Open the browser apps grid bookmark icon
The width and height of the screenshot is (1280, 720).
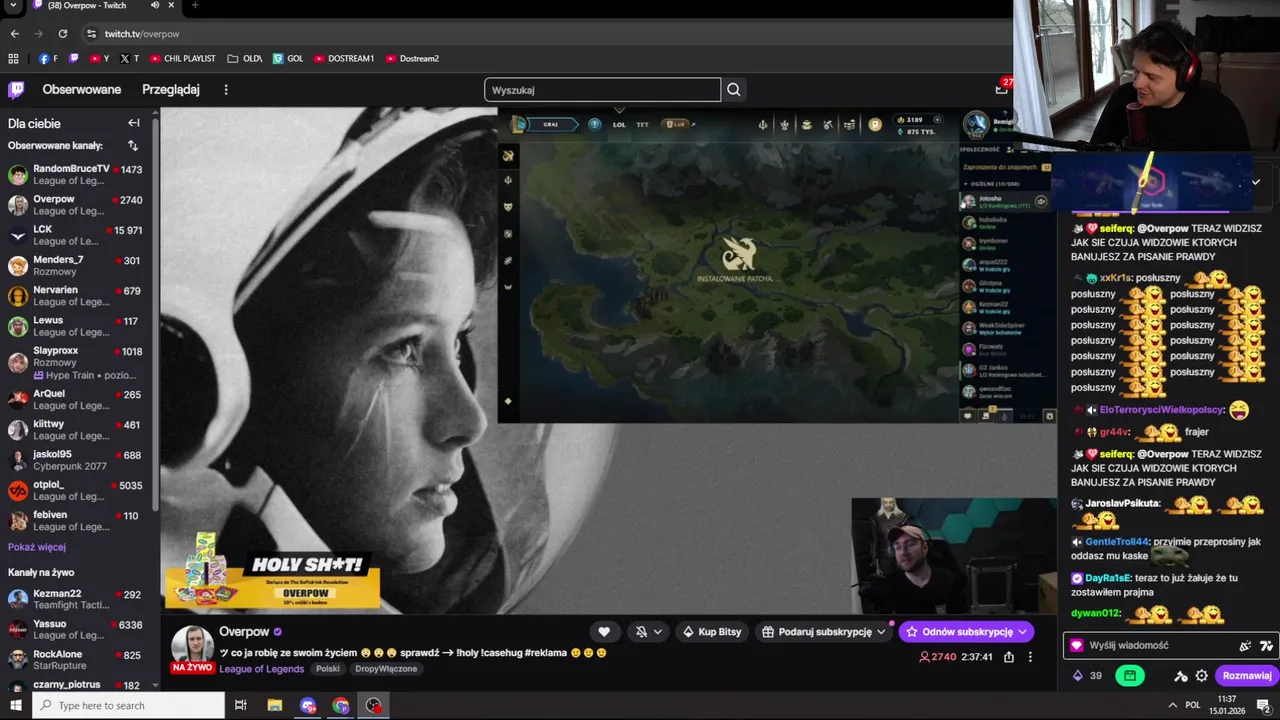13,59
